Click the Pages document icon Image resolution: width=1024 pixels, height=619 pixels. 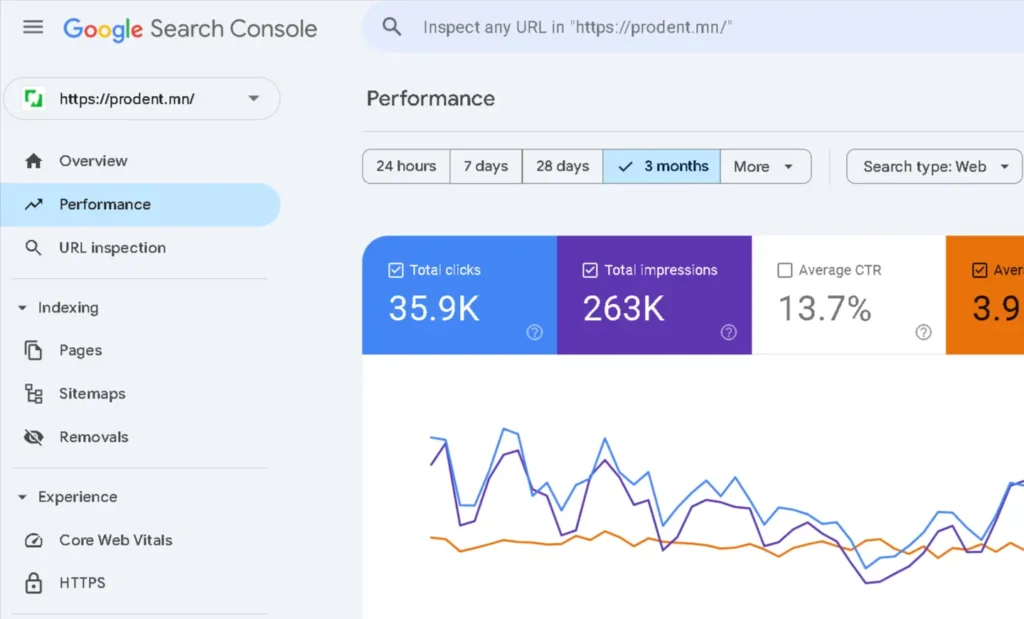click(33, 351)
